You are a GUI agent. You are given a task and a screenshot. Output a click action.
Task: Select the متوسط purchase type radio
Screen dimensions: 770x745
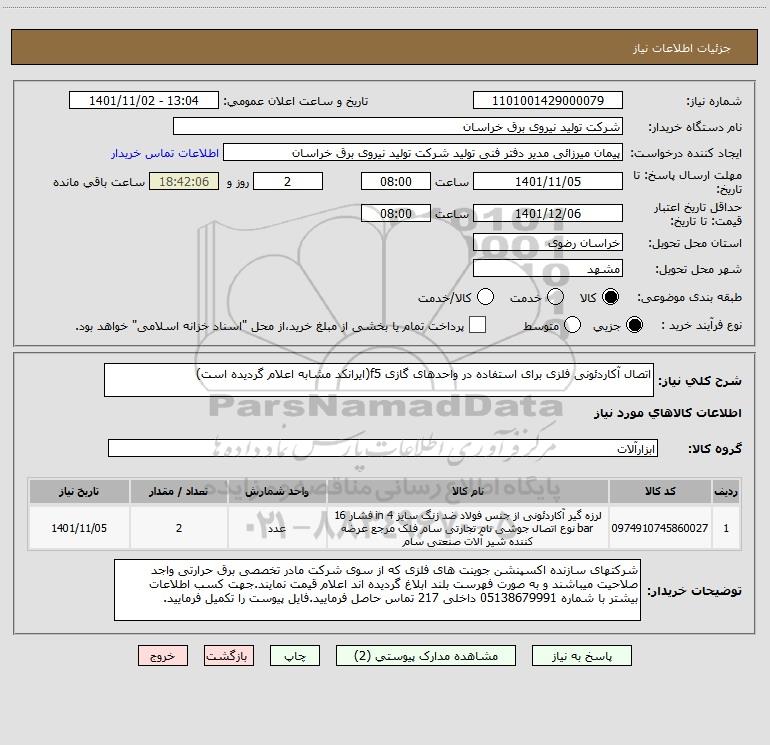[572, 325]
